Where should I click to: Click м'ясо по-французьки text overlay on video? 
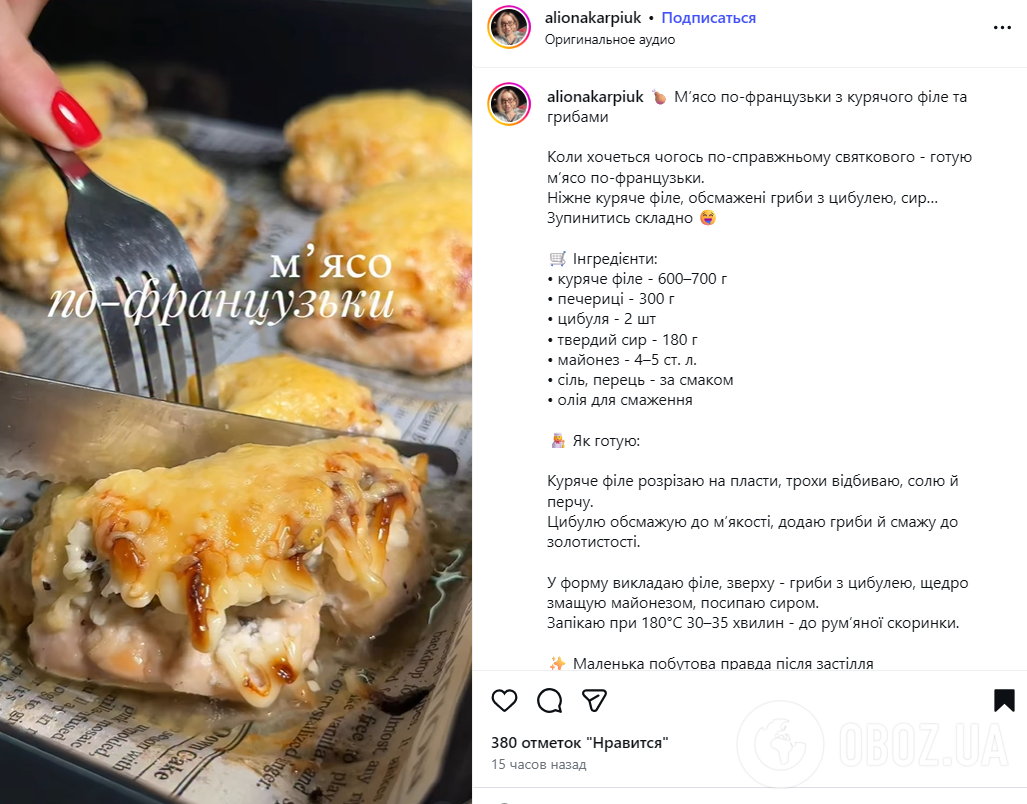[223, 286]
